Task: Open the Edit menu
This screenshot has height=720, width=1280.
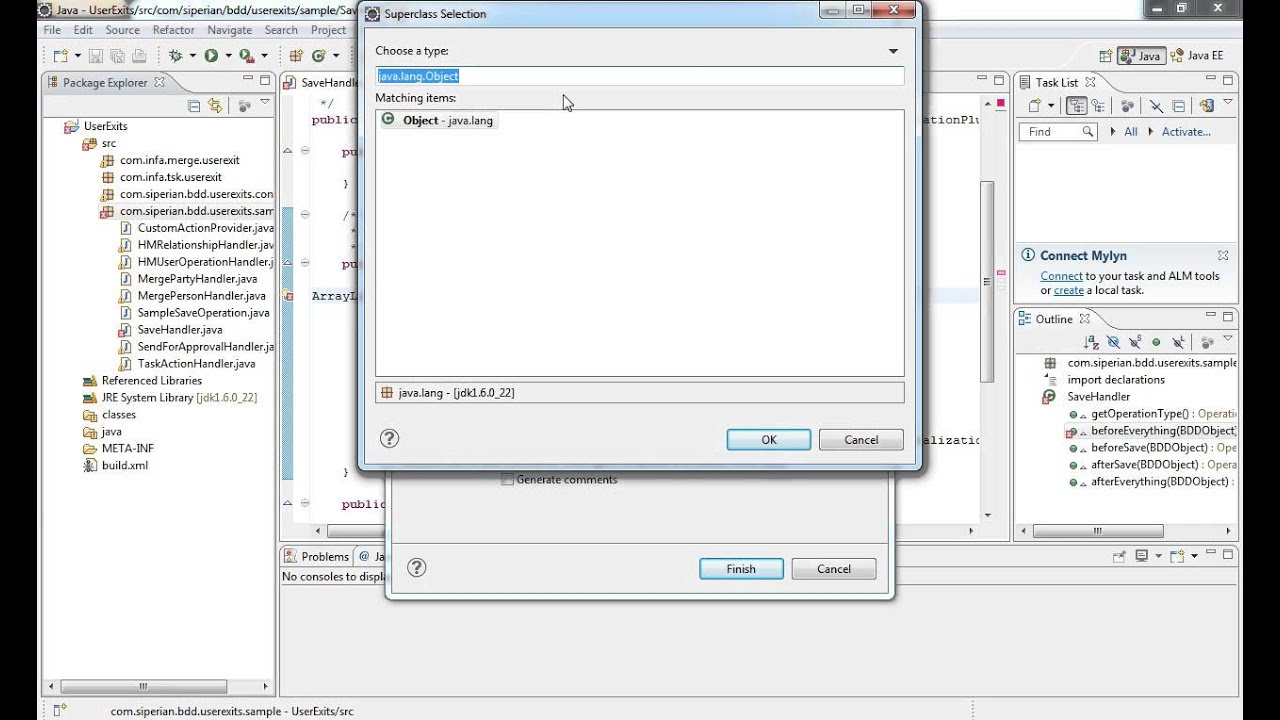Action: pyautogui.click(x=83, y=30)
